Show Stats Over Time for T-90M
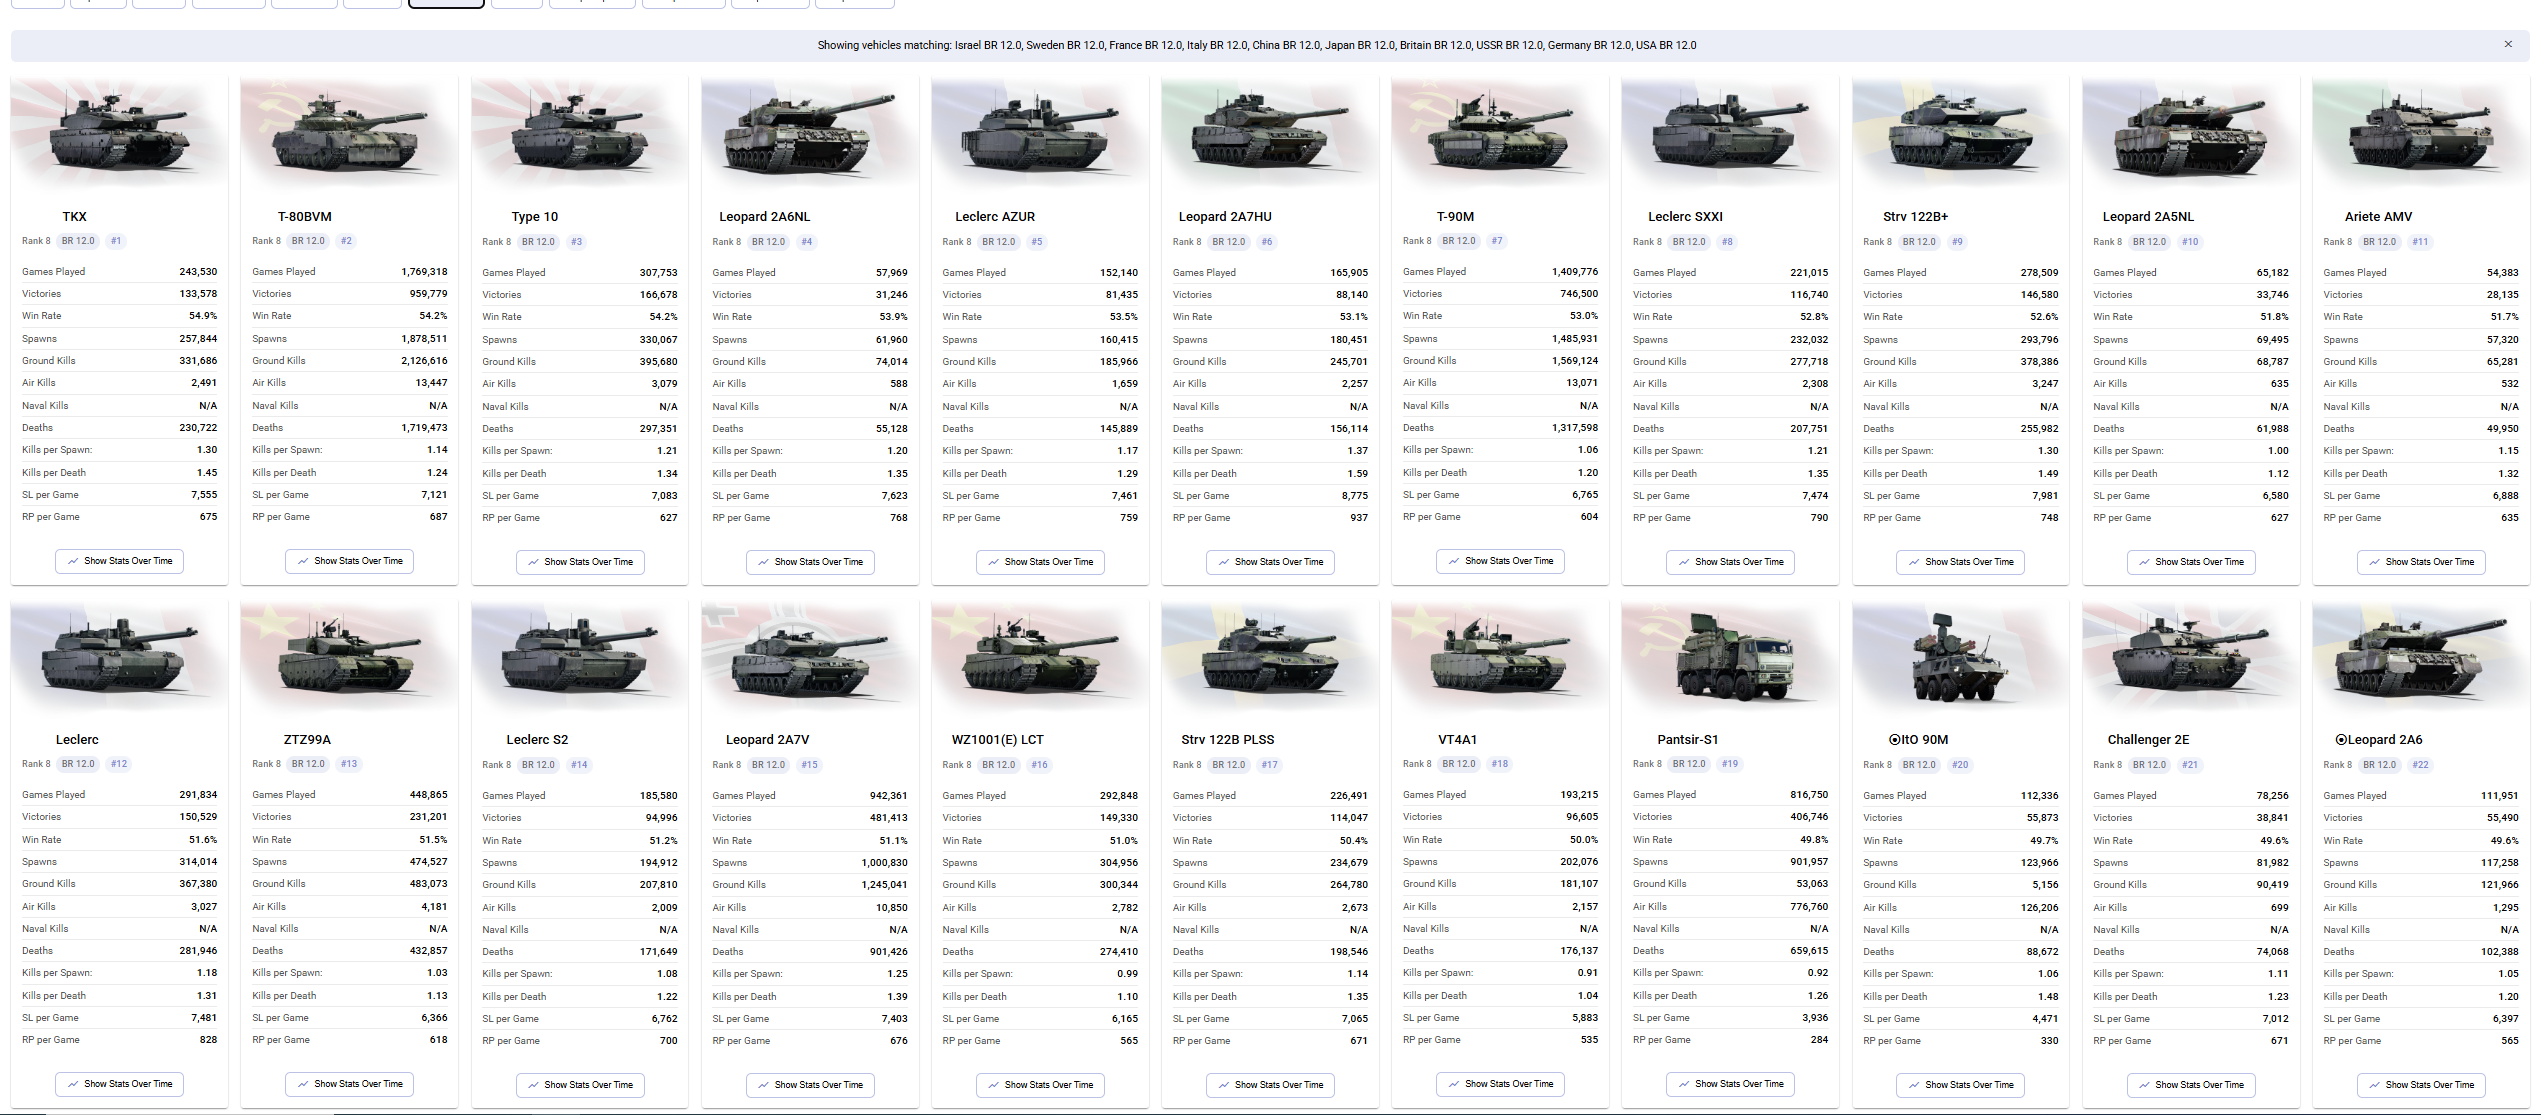The image size is (2541, 1115). point(1500,561)
